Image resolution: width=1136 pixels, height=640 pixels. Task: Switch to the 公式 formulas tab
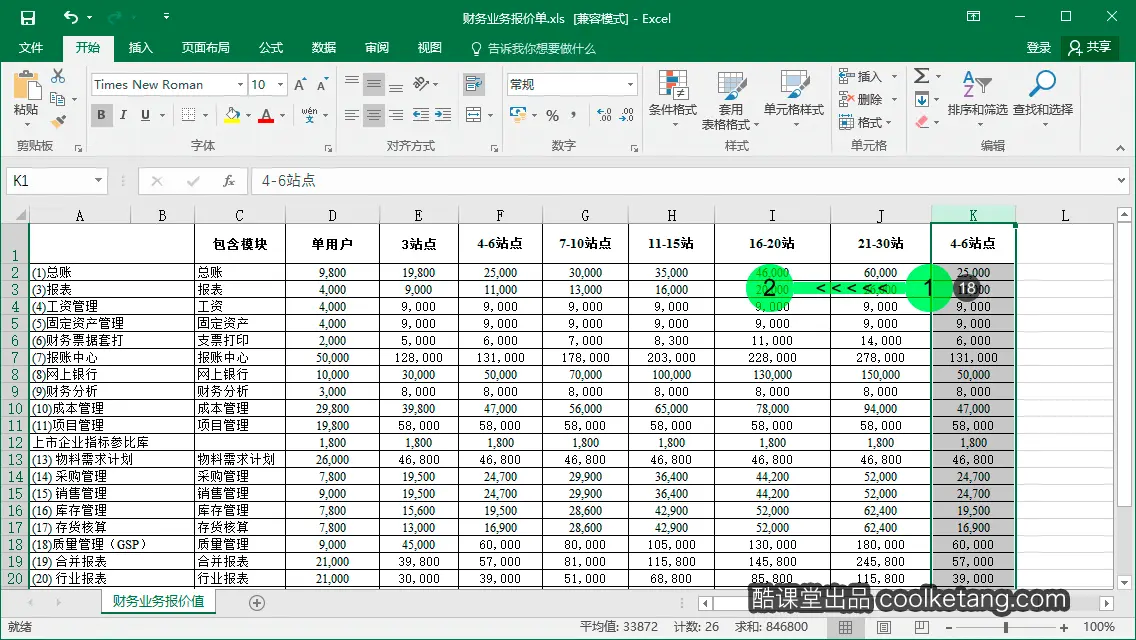271,48
